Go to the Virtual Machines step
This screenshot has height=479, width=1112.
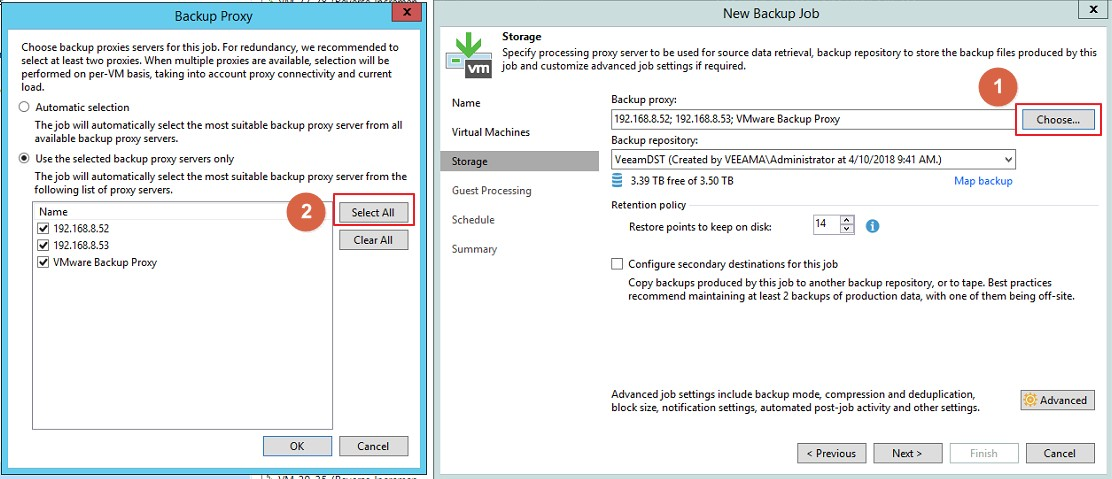click(491, 132)
